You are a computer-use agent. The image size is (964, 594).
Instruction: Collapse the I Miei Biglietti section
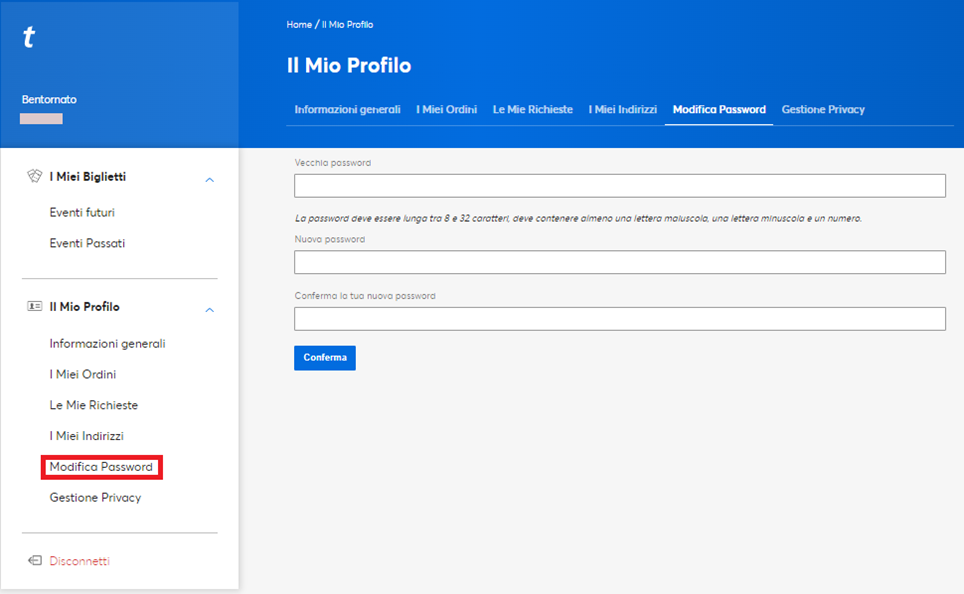tap(209, 179)
